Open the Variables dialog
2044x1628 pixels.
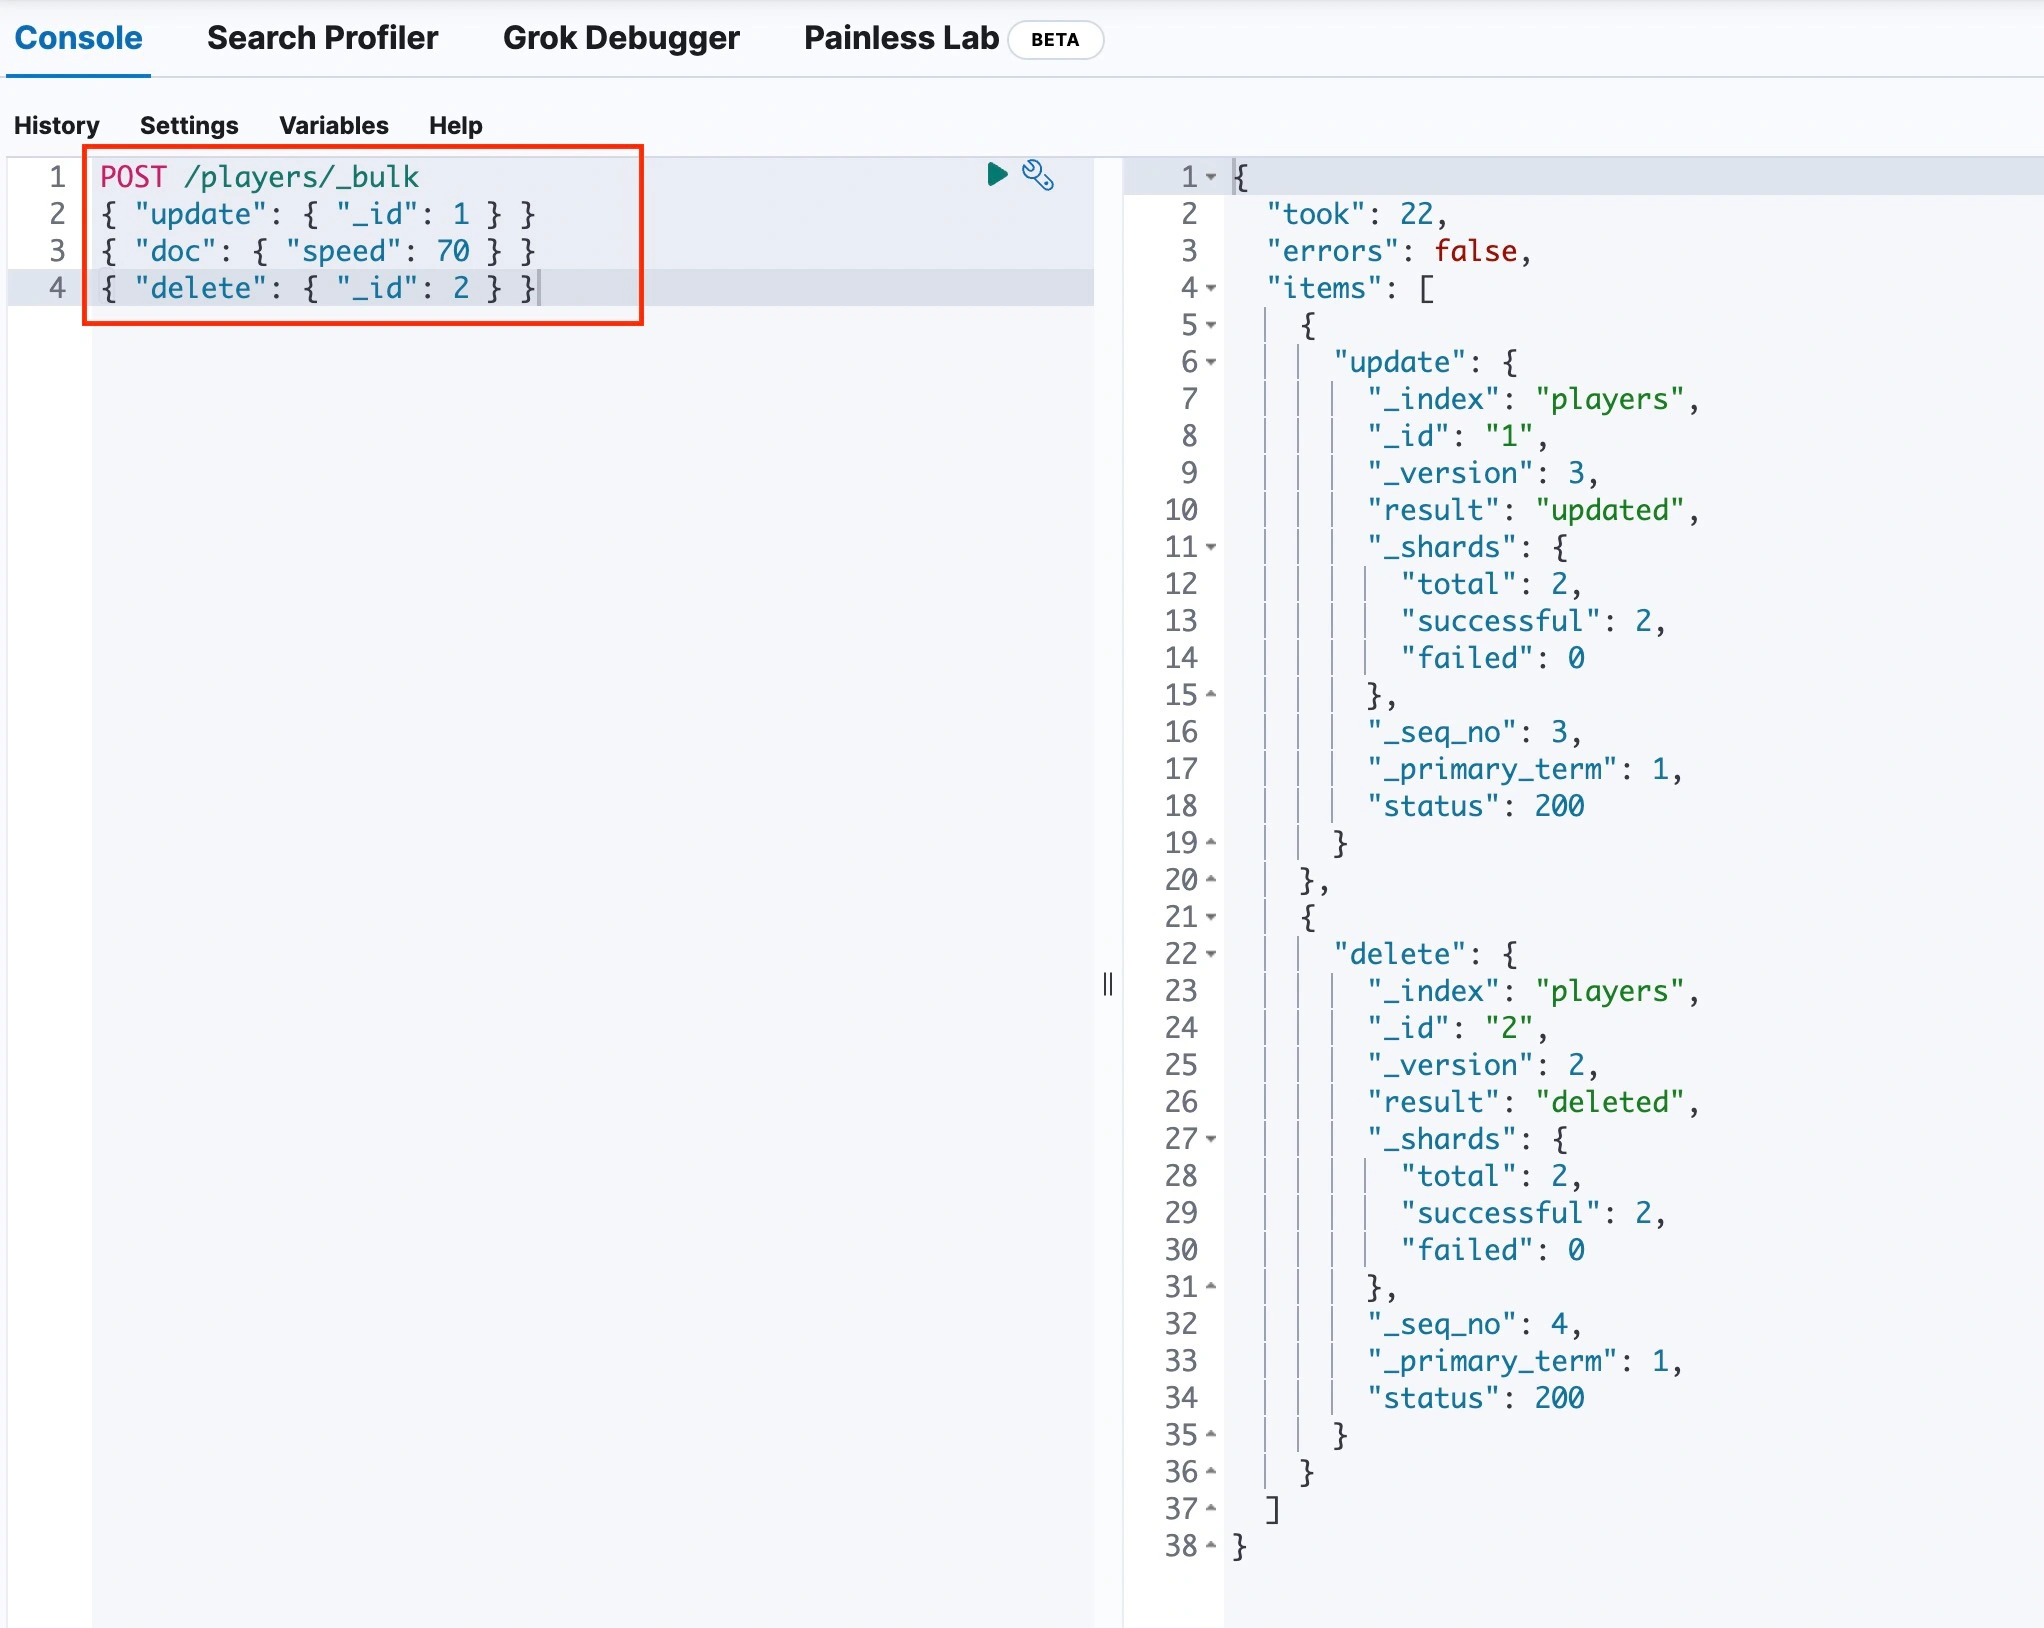[x=333, y=125]
